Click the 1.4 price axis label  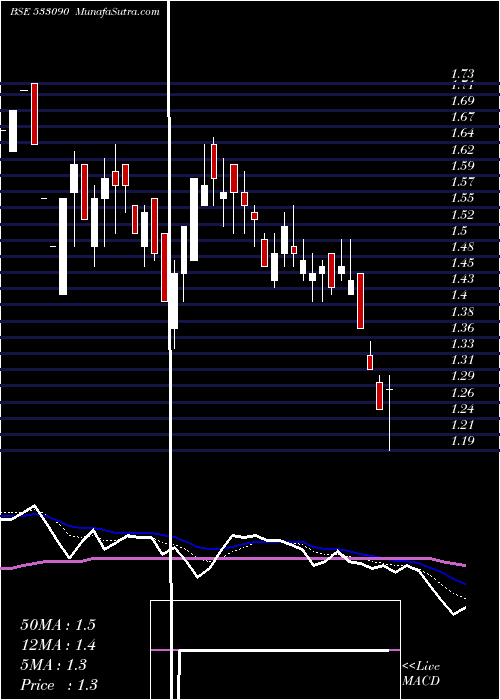click(459, 295)
